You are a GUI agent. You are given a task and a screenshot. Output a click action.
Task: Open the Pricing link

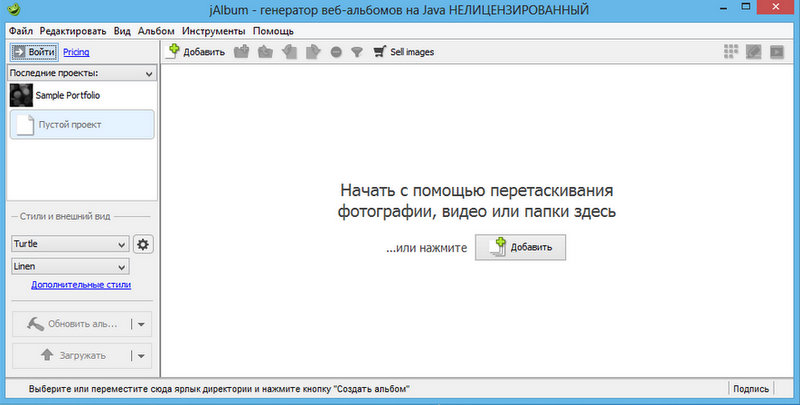tap(76, 52)
